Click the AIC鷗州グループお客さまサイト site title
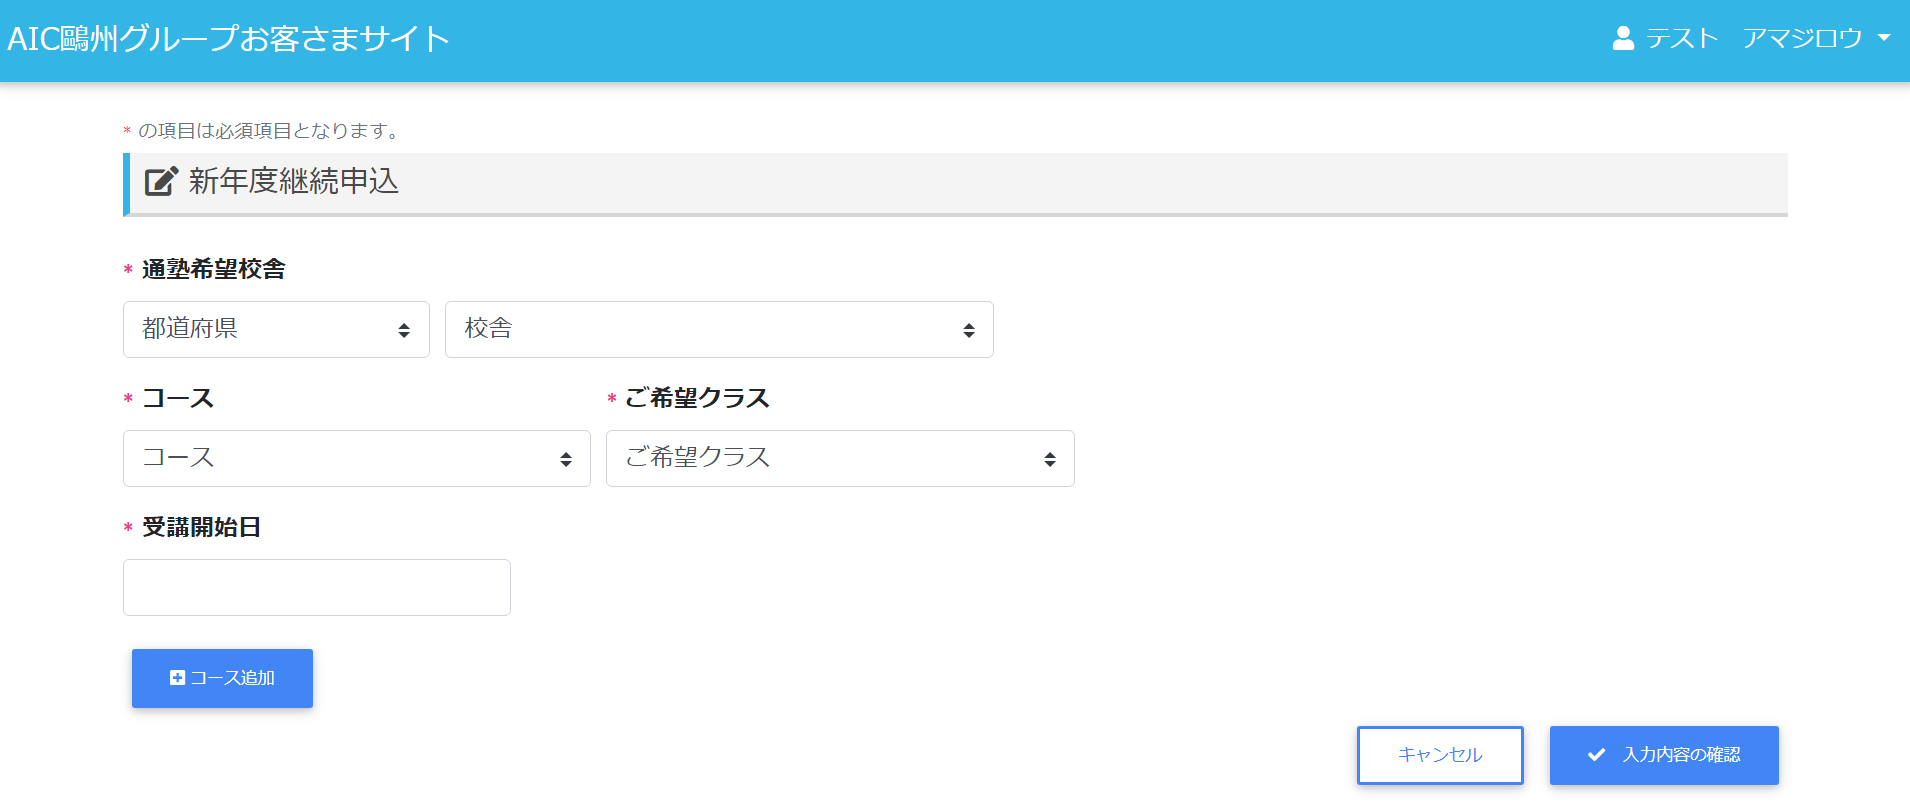1910x804 pixels. click(x=228, y=39)
